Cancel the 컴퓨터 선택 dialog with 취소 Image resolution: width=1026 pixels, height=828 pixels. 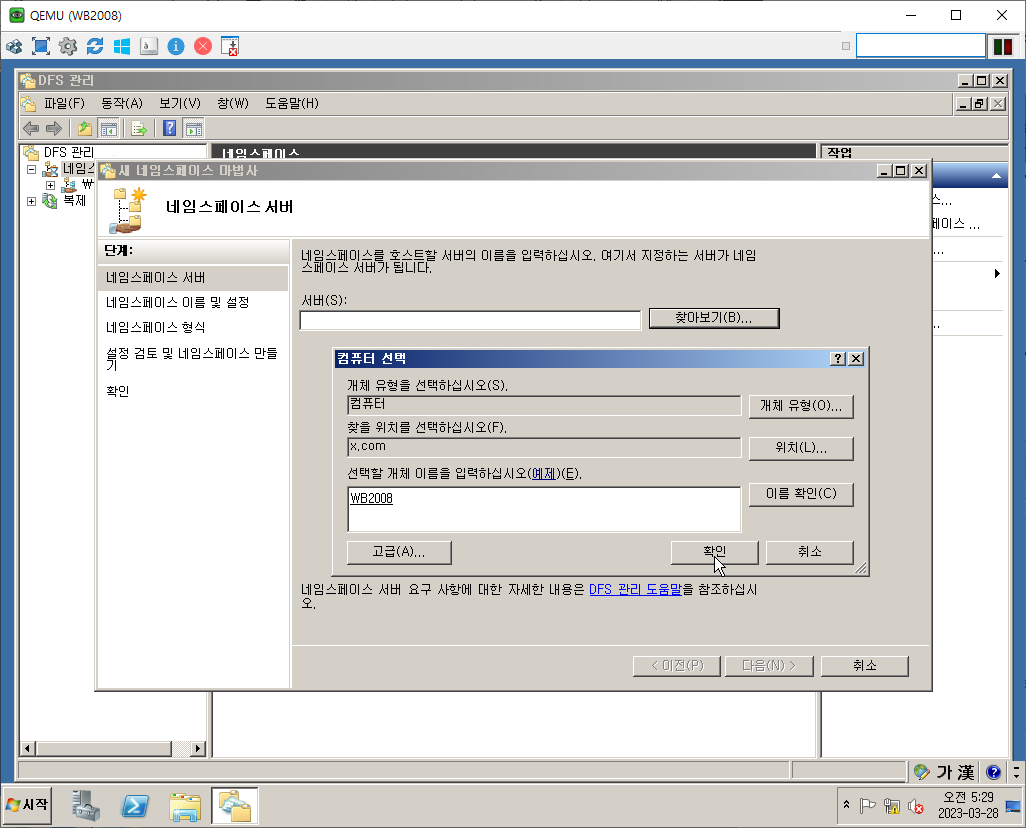coord(809,552)
